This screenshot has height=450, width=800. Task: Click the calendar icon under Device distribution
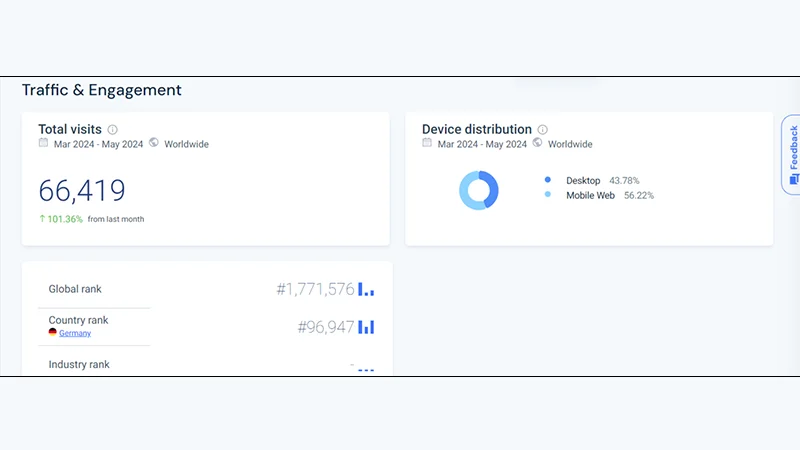tap(427, 143)
